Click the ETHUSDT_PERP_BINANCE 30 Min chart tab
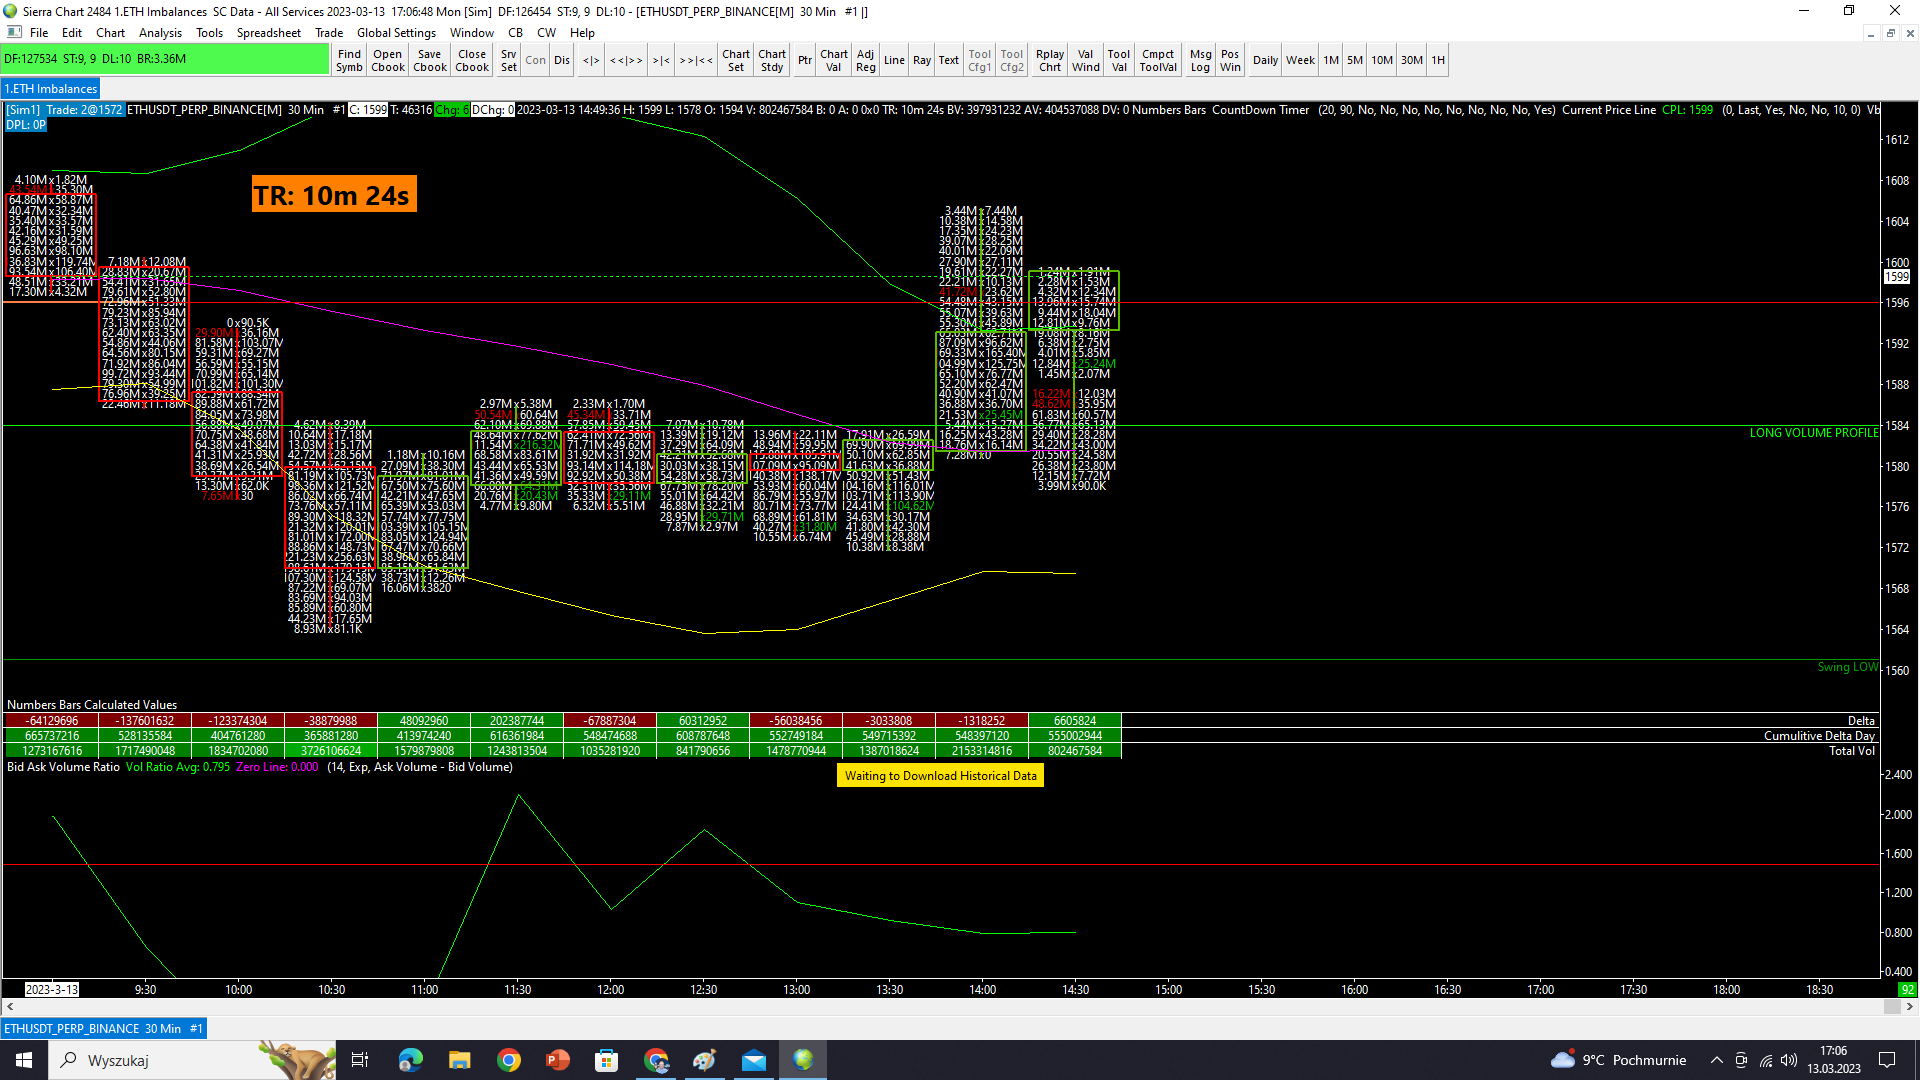Screen dimensions: 1920x1080 pyautogui.click(x=103, y=1028)
